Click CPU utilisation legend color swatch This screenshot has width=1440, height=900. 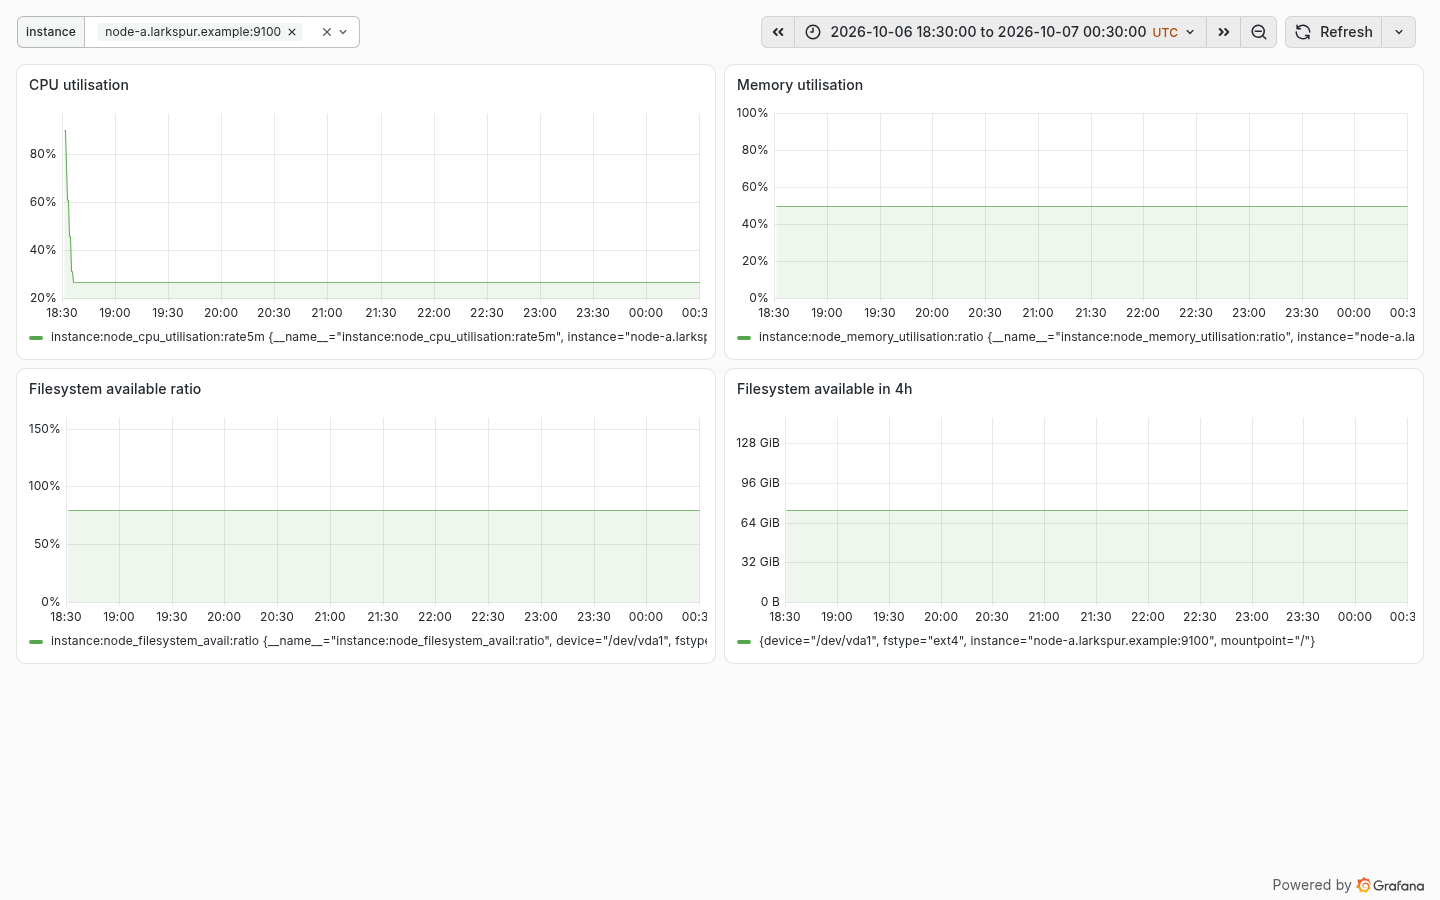pyautogui.click(x=36, y=338)
